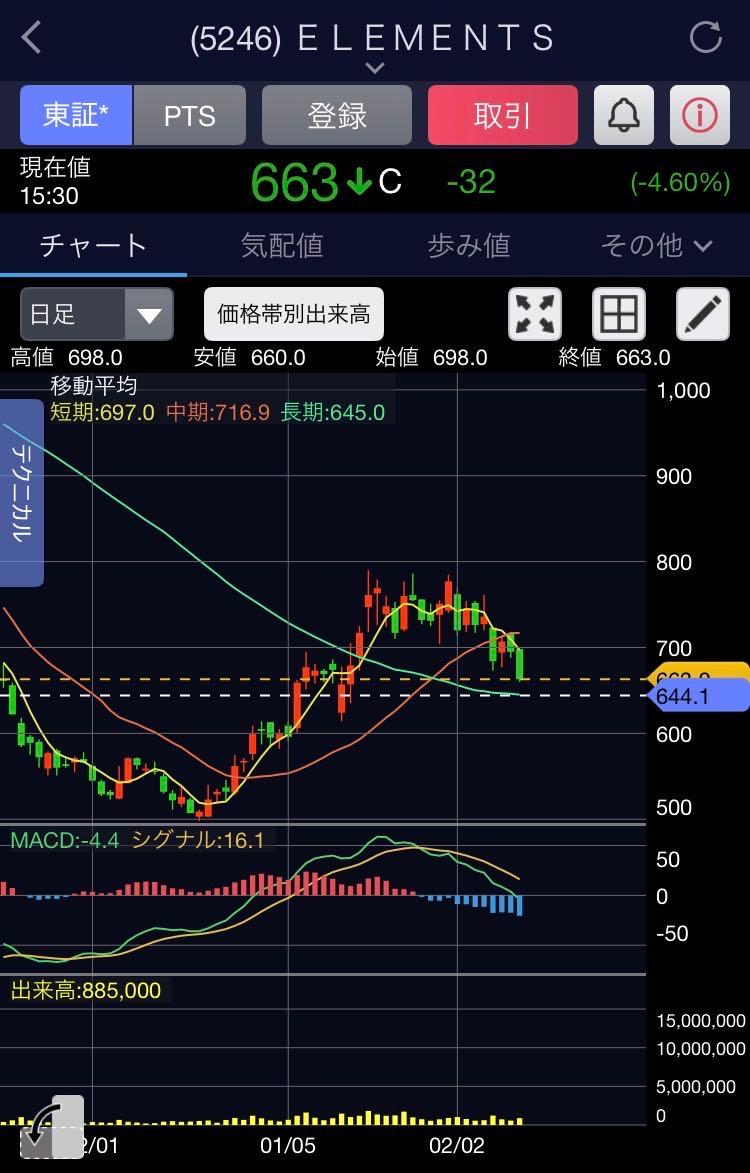Tap the back arrow icon
Screen dimensions: 750x1173
pos(32,38)
